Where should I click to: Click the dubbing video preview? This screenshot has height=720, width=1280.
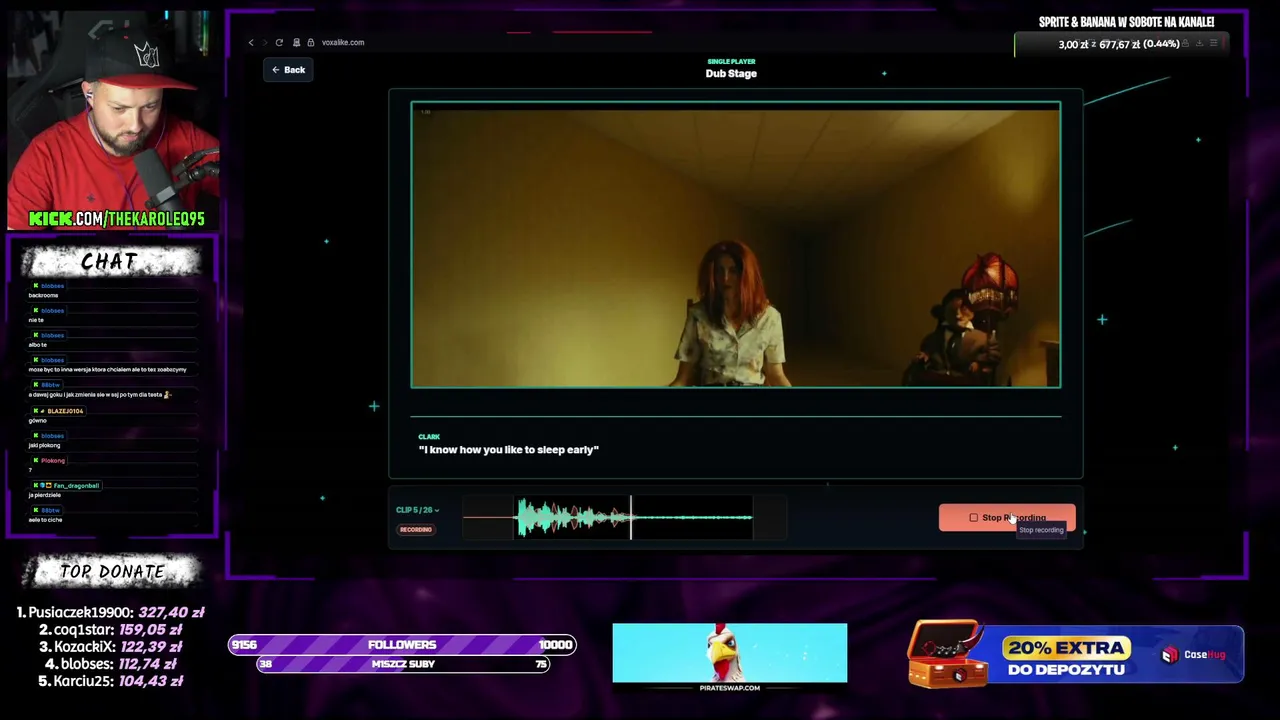point(736,245)
